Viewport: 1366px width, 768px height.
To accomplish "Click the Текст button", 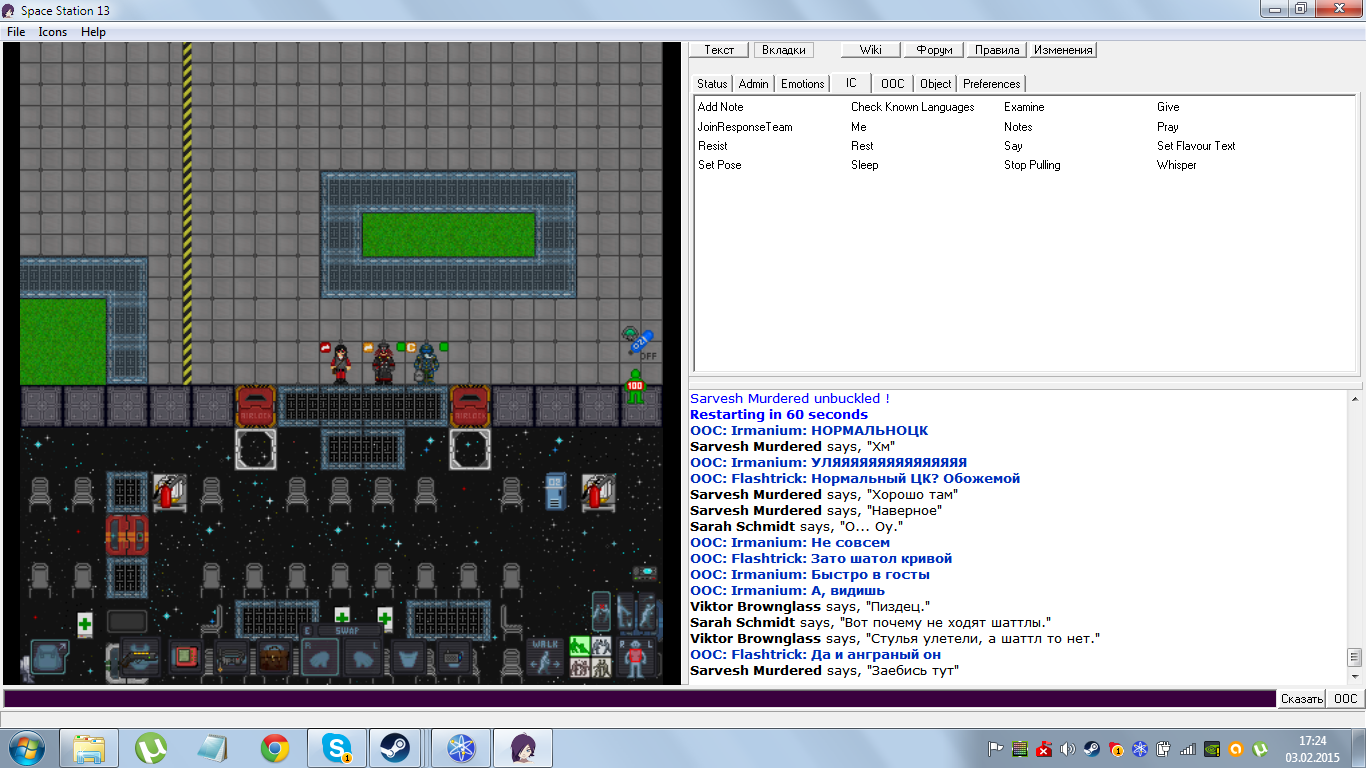I will tap(719, 50).
